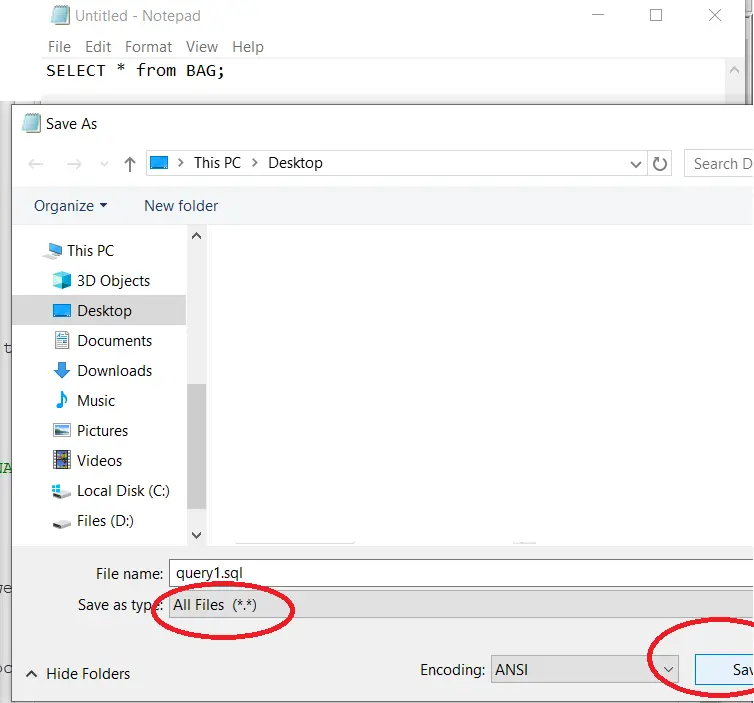Click the Desktop blue monitor icon
This screenshot has height=703, width=754.
point(62,310)
